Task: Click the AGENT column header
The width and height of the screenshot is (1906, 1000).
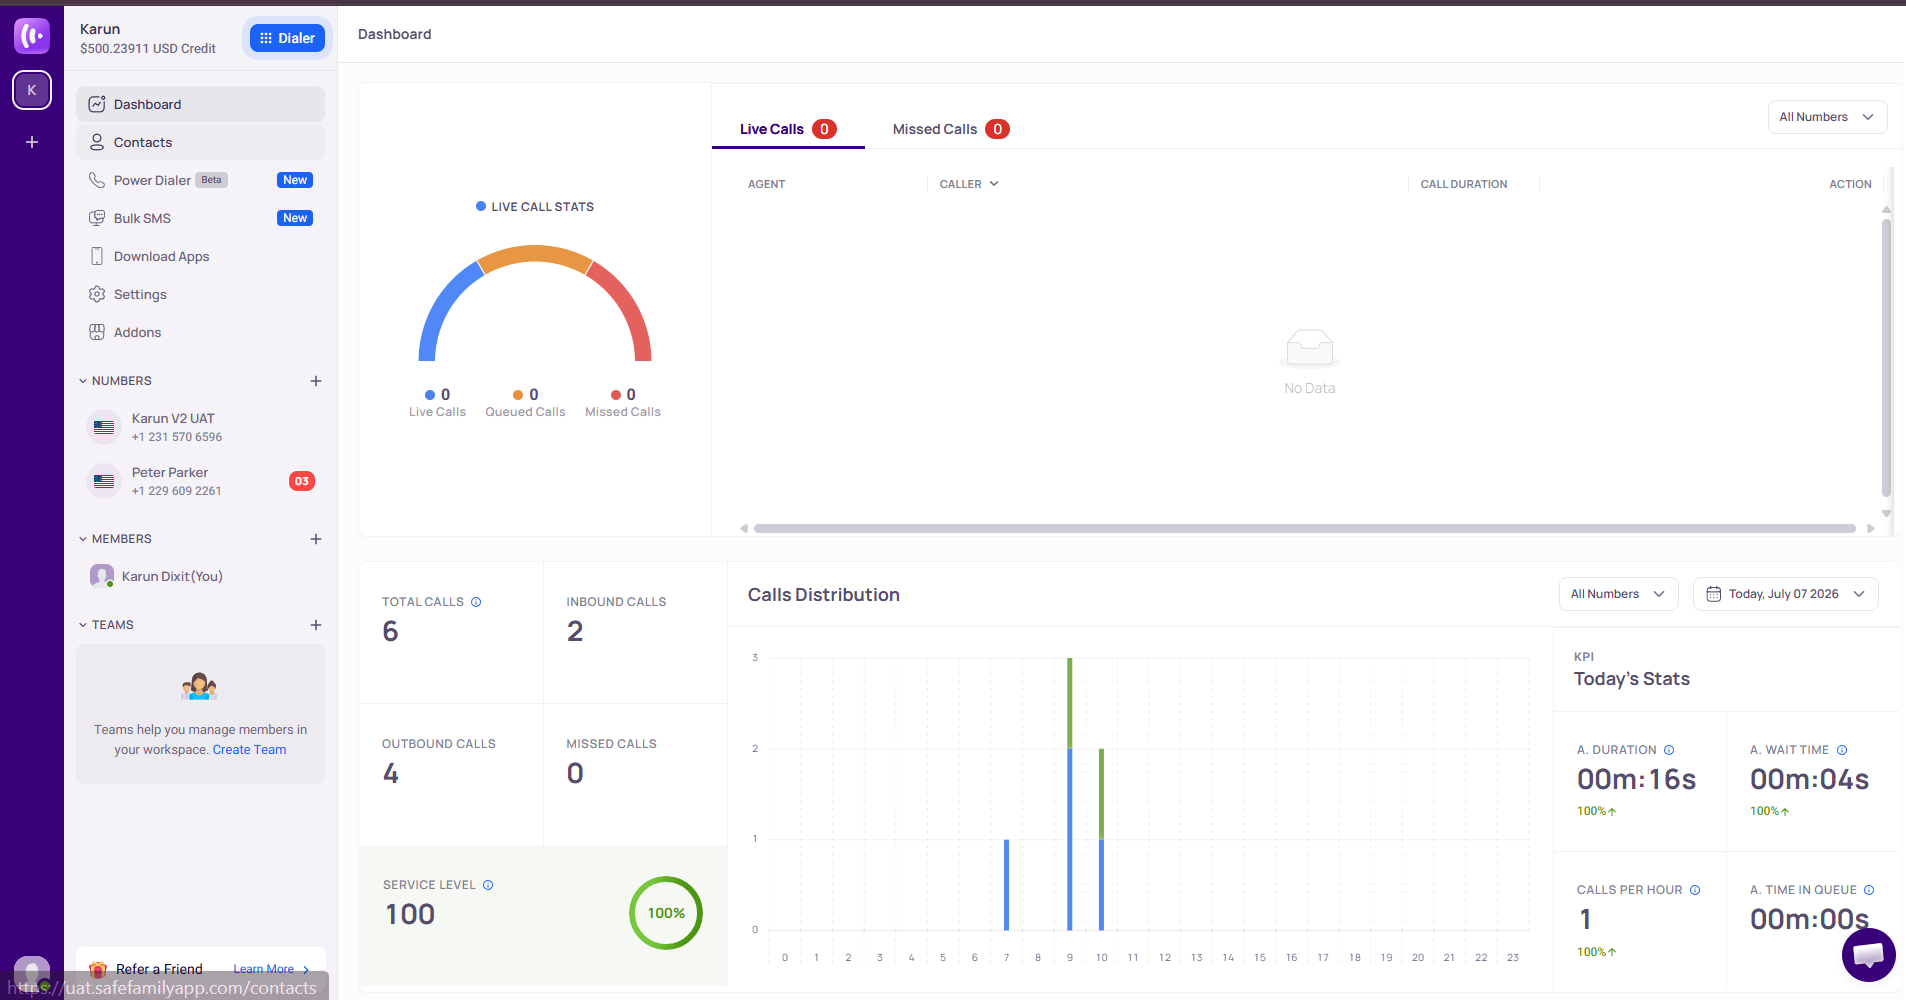Action: (x=767, y=184)
